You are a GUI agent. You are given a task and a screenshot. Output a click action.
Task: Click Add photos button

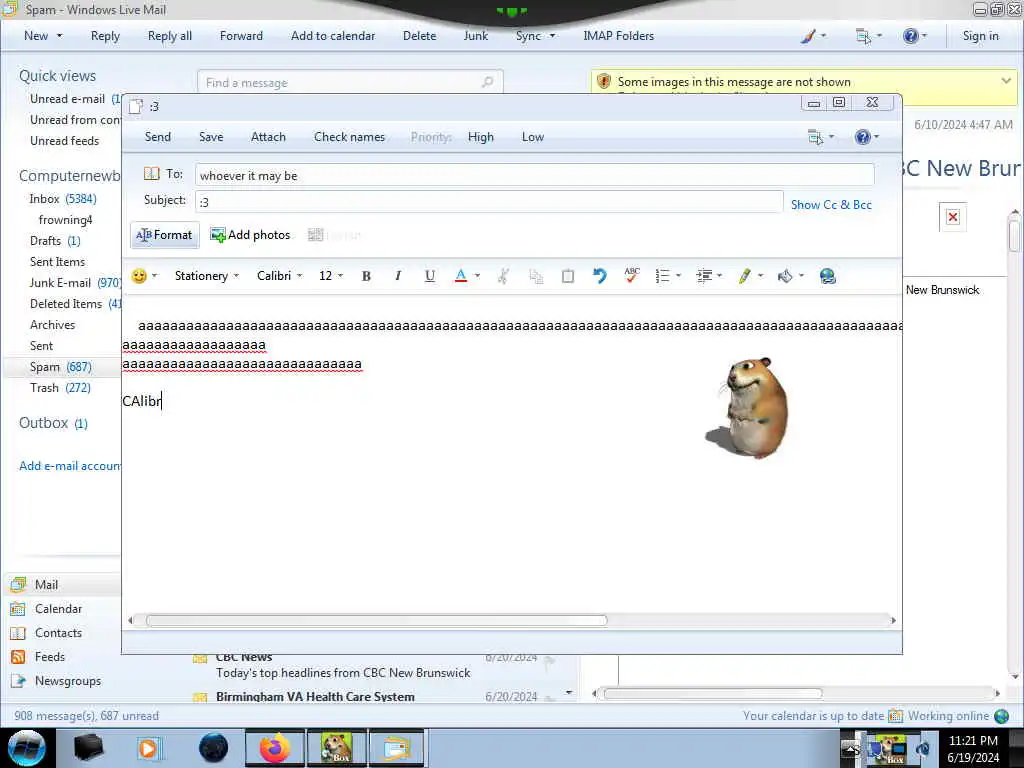pos(250,235)
